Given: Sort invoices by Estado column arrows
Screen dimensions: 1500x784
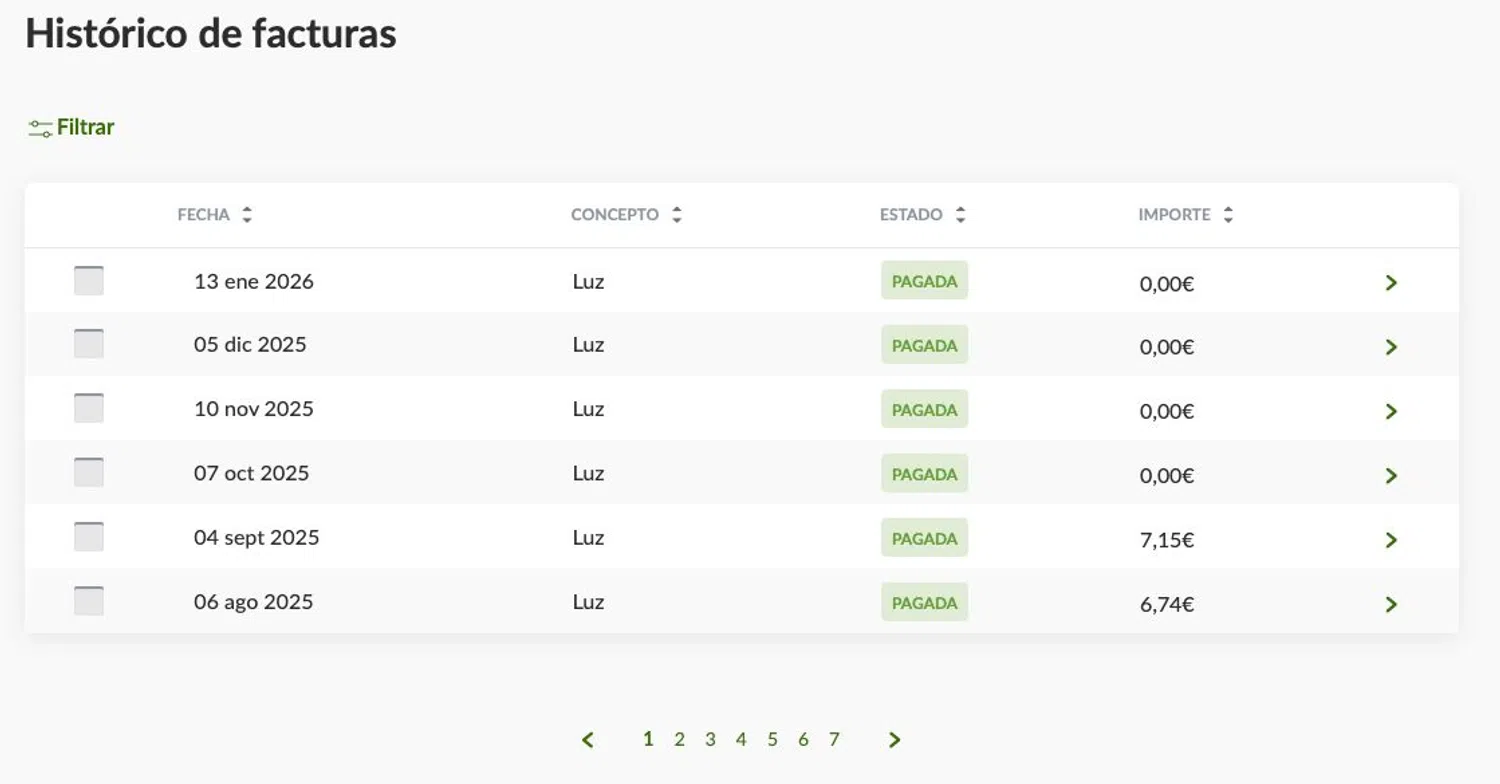Looking at the screenshot, I should pos(960,215).
